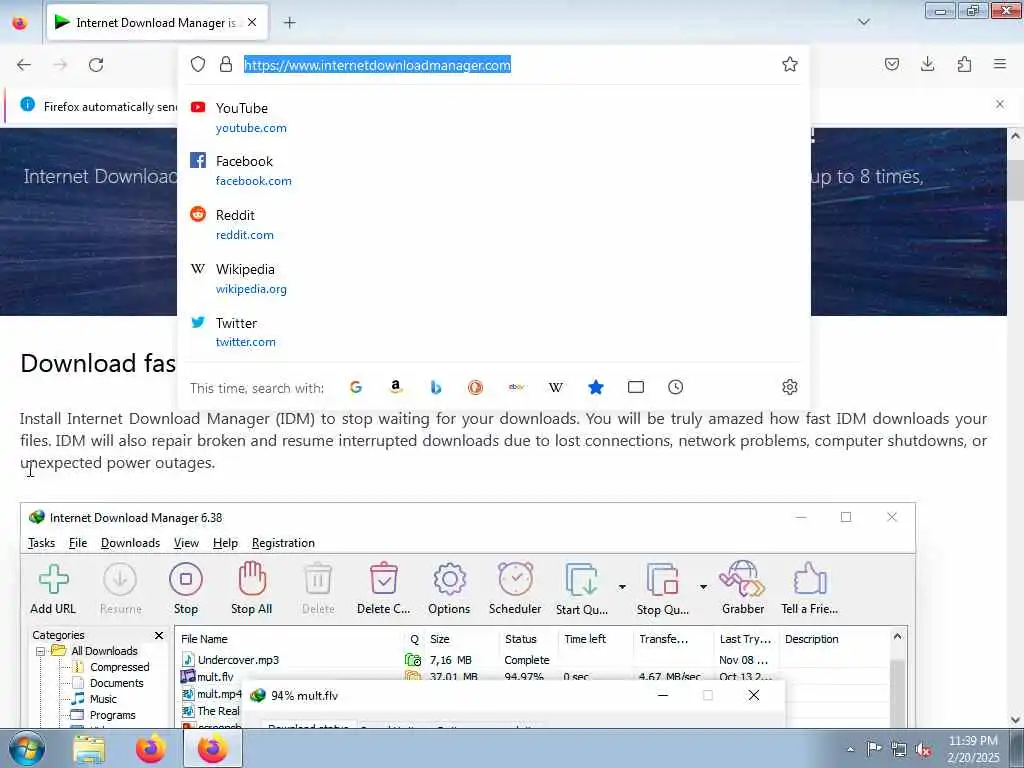Image resolution: width=1024 pixels, height=768 pixels.
Task: Bookmark this page with the star icon
Action: click(790, 64)
